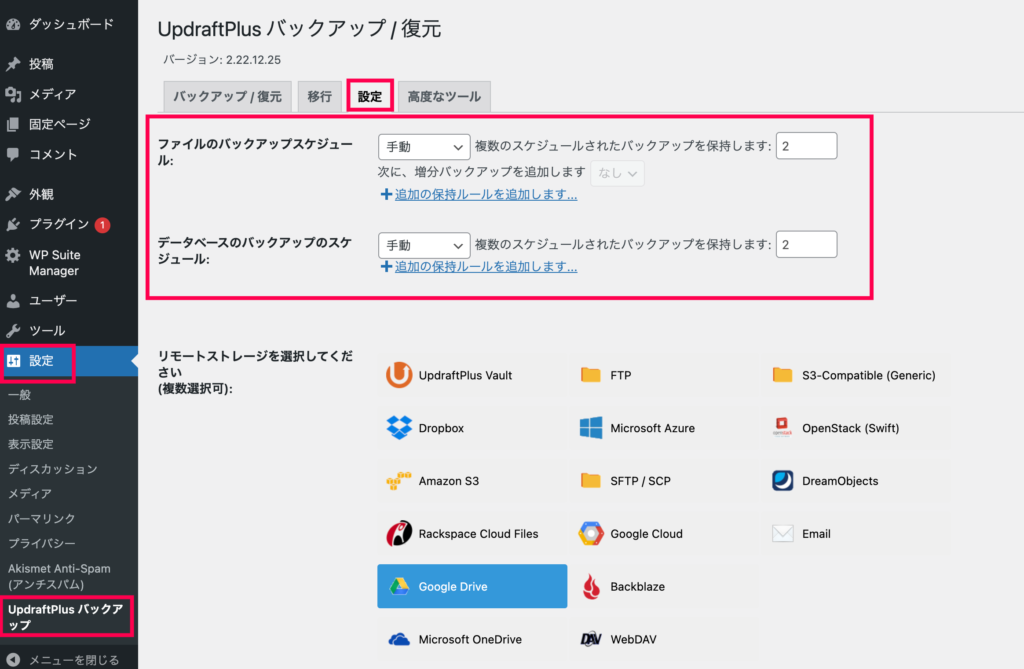The width and height of the screenshot is (1024, 669).
Task: Click file backup retention count field
Action: [x=807, y=146]
